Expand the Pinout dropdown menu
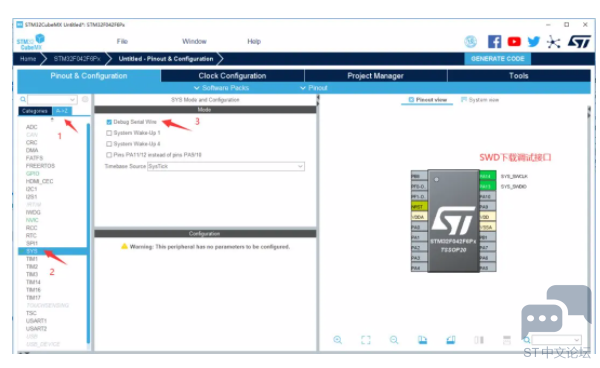Image resolution: width=600 pixels, height=368 pixels. pyautogui.click(x=314, y=88)
